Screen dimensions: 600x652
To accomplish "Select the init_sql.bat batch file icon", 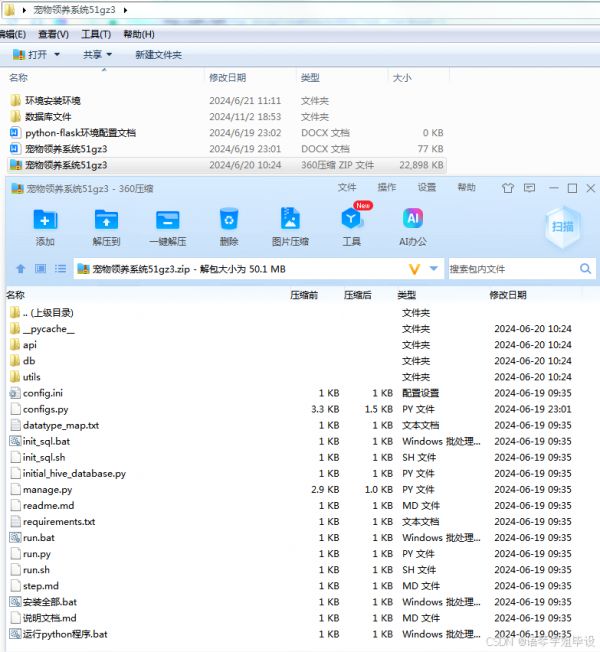I will (15, 441).
